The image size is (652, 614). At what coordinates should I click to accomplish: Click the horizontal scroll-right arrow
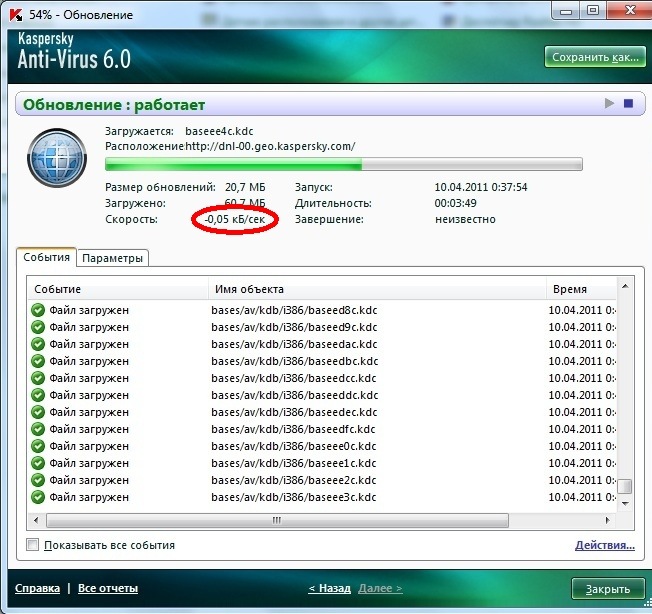pos(608,520)
